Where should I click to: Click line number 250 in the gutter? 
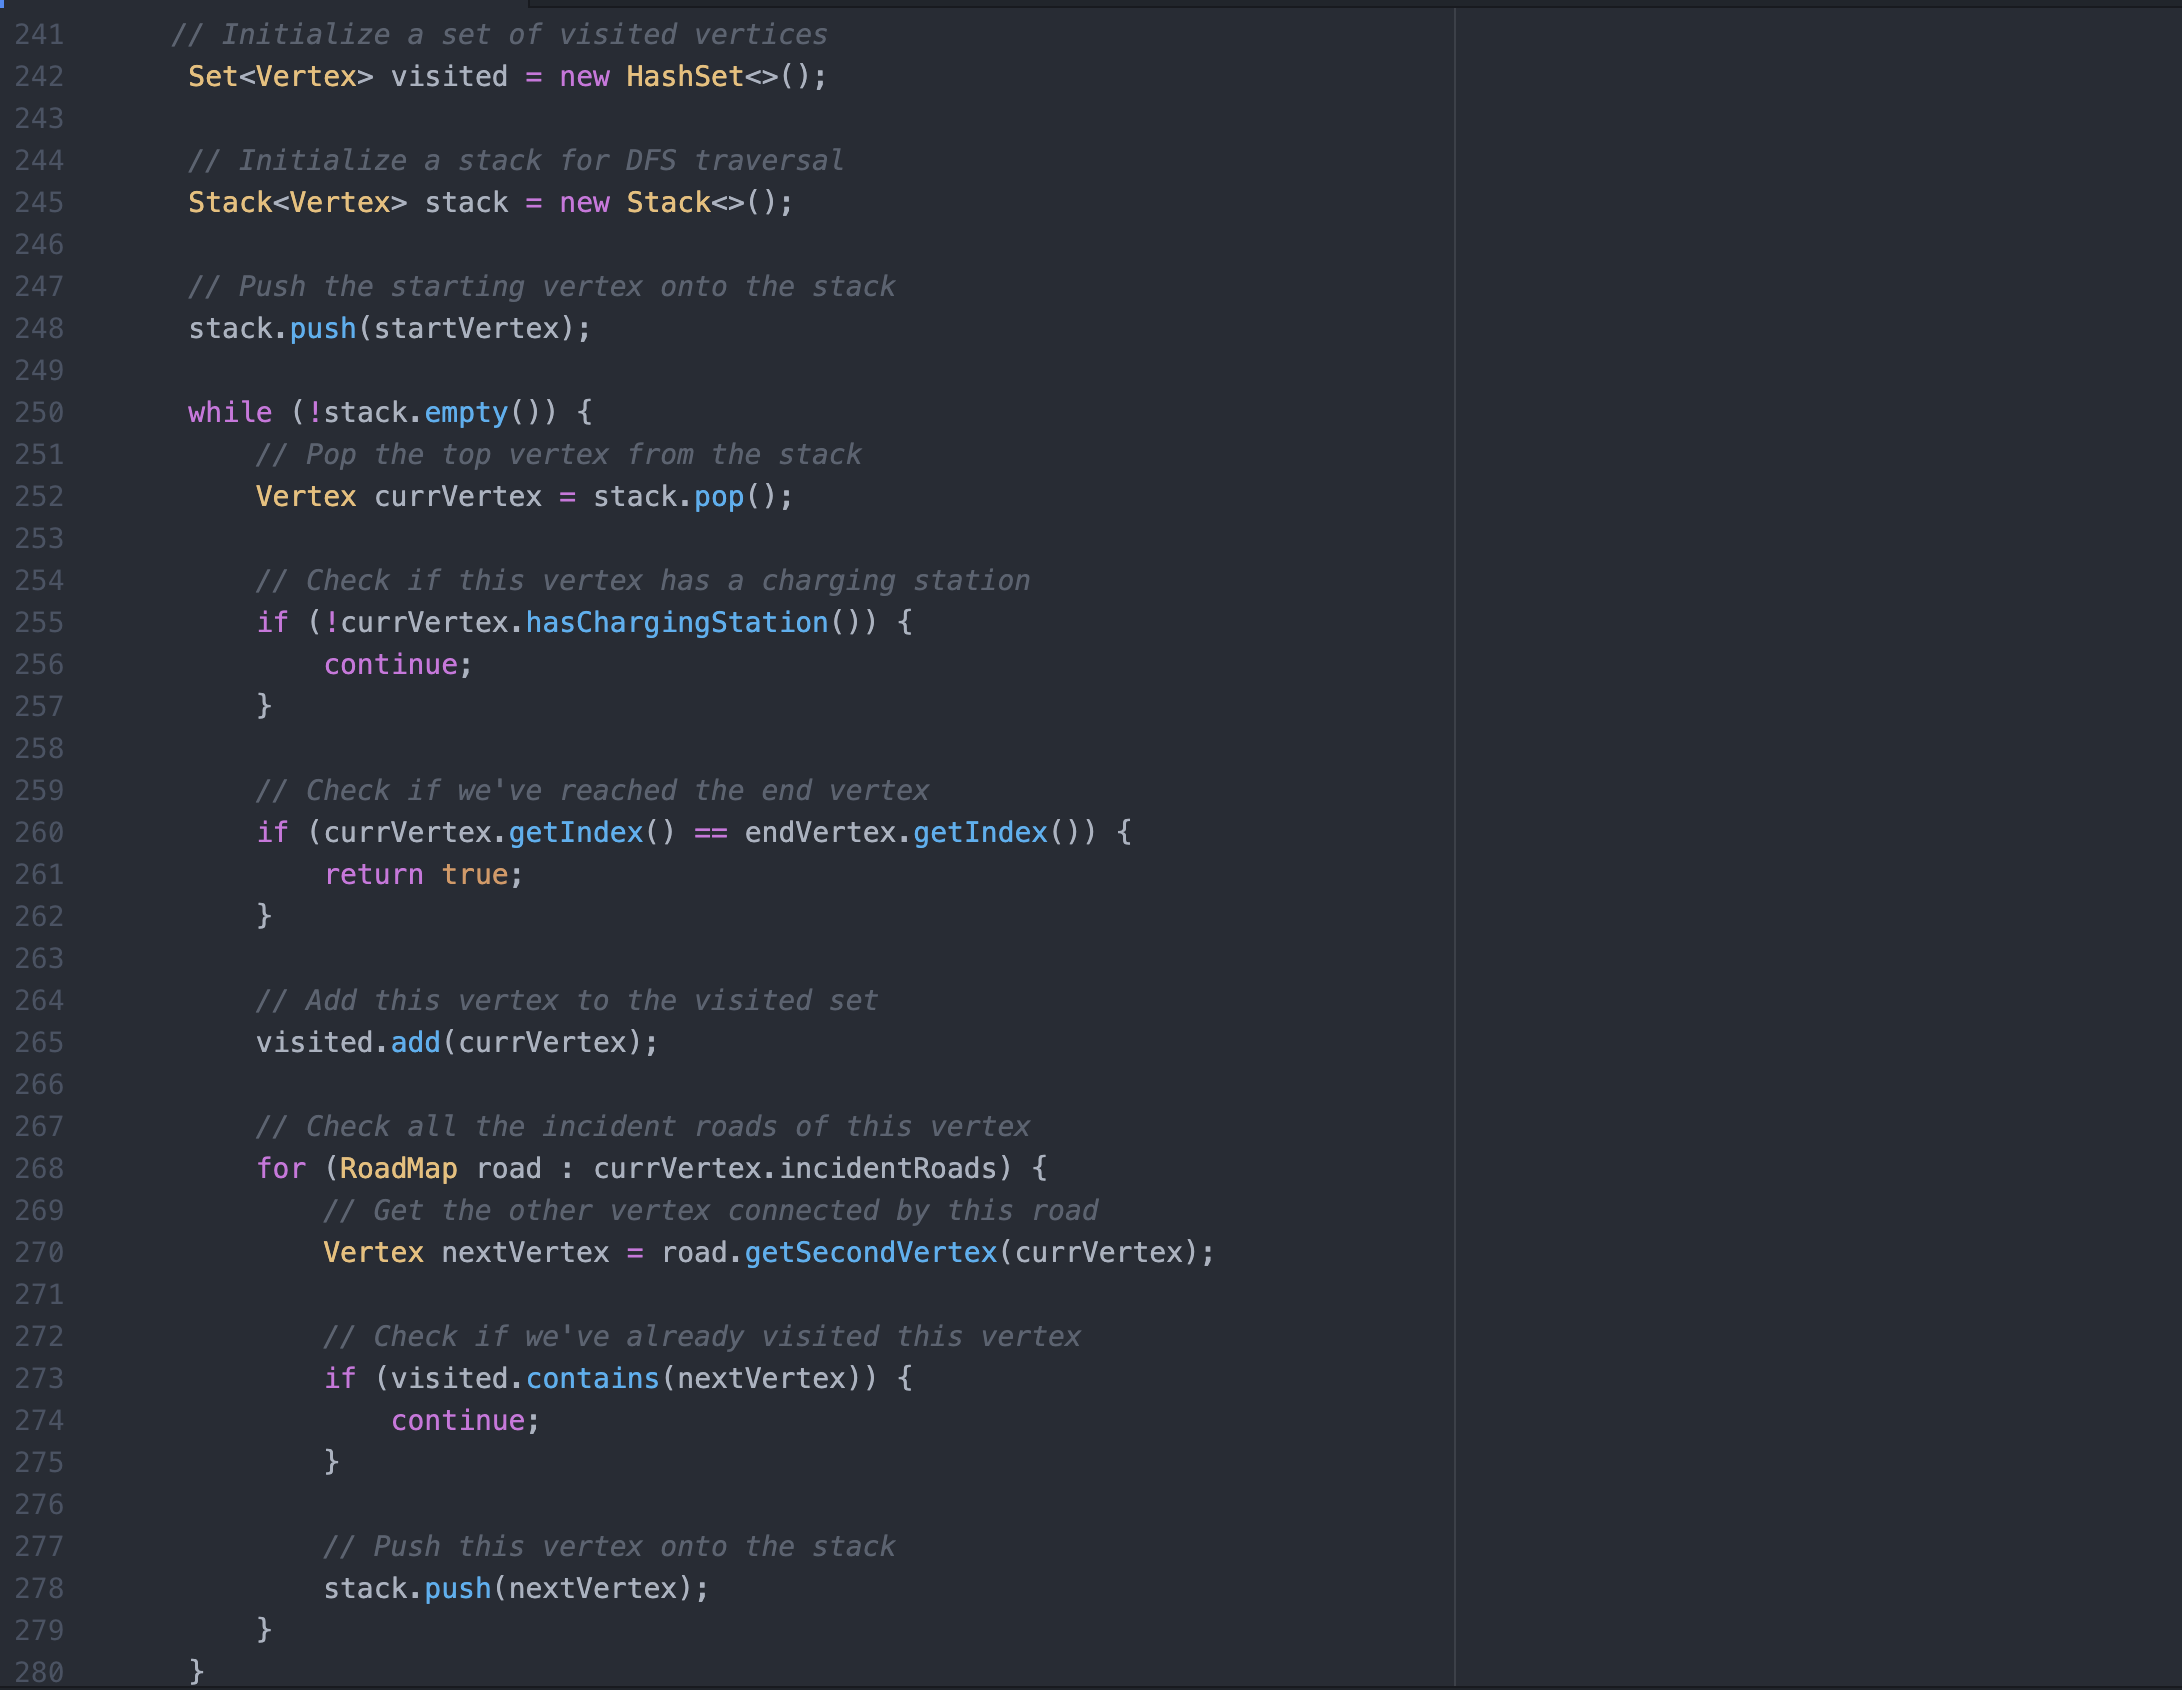40,411
